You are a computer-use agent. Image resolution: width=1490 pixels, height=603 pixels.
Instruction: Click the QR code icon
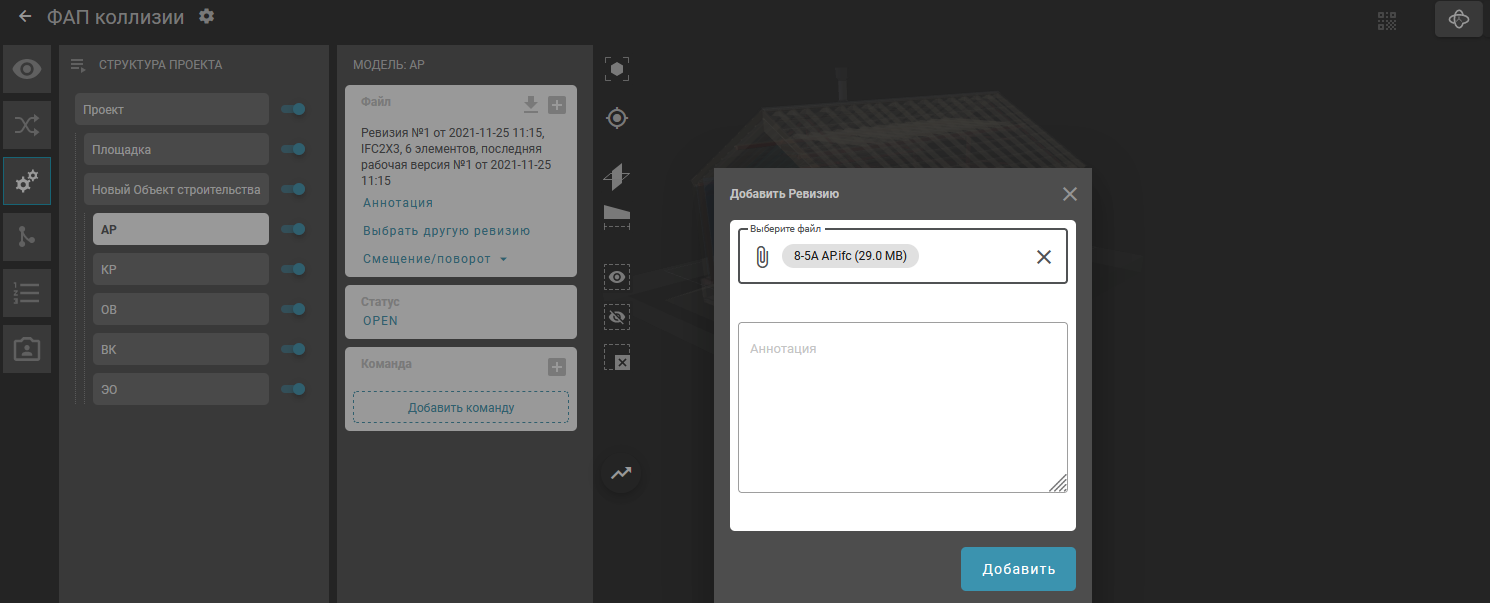[x=1386, y=20]
